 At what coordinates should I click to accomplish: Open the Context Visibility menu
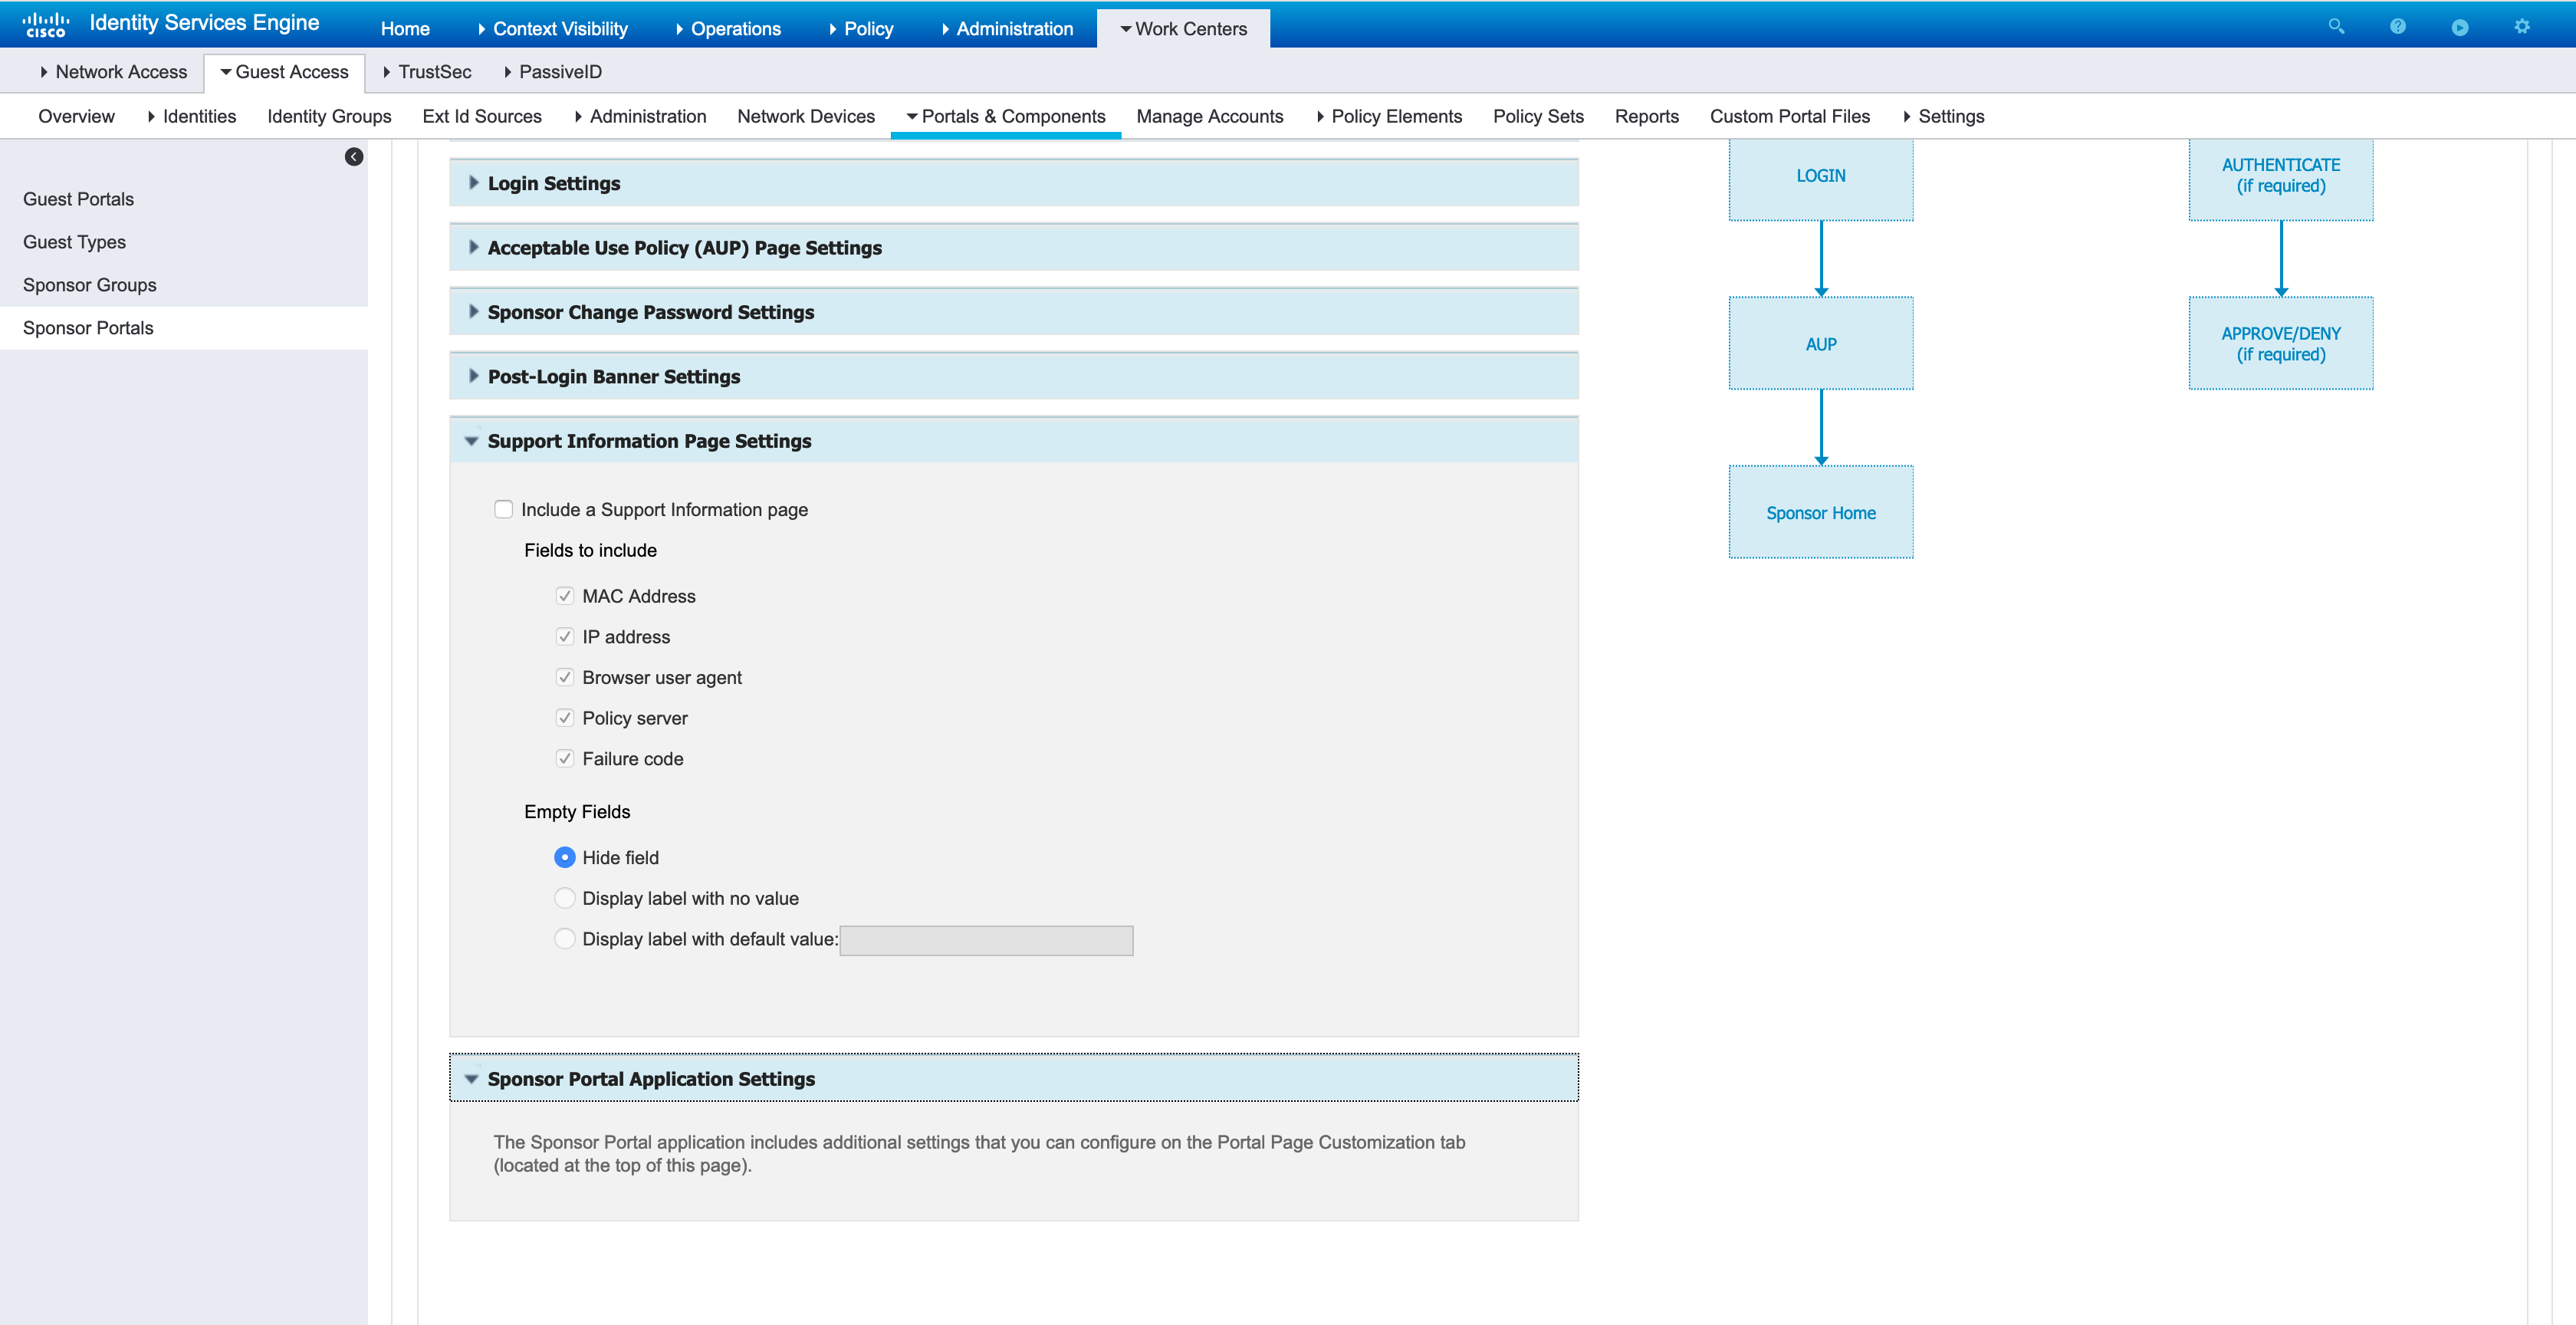[553, 29]
